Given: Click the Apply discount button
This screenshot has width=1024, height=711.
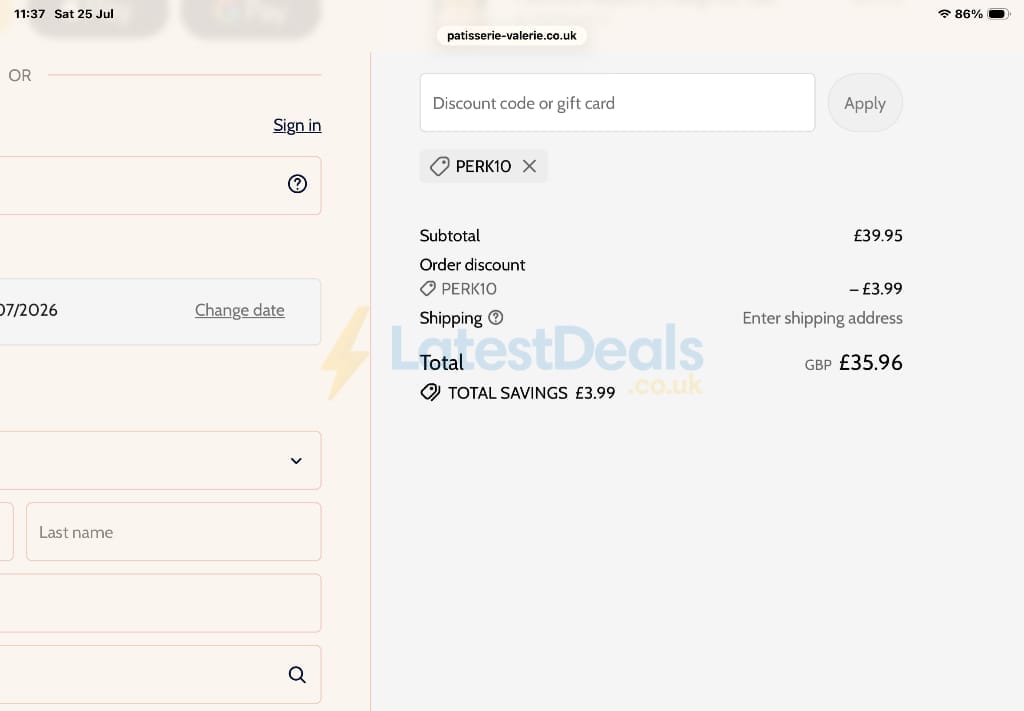Looking at the screenshot, I should [x=865, y=103].
